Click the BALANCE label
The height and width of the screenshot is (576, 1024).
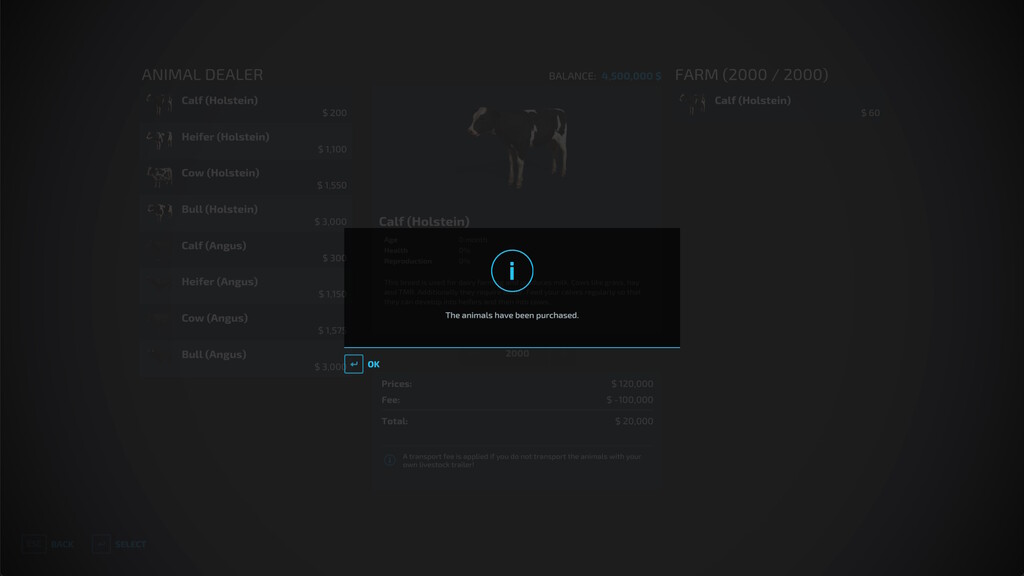(573, 76)
